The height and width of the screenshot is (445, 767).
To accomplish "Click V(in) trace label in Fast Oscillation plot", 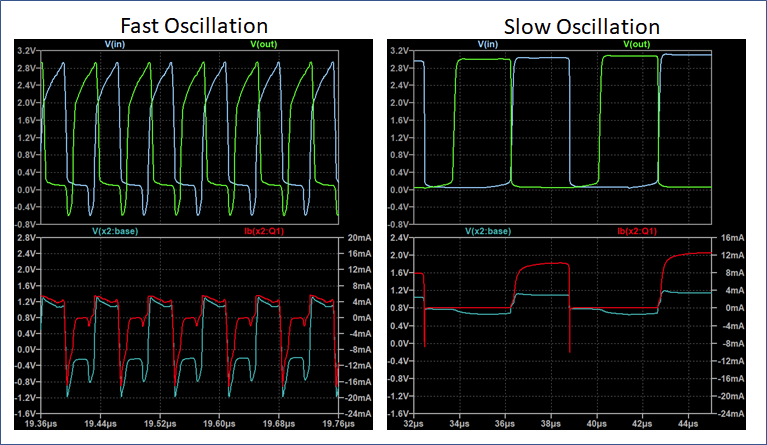I will point(116,45).
